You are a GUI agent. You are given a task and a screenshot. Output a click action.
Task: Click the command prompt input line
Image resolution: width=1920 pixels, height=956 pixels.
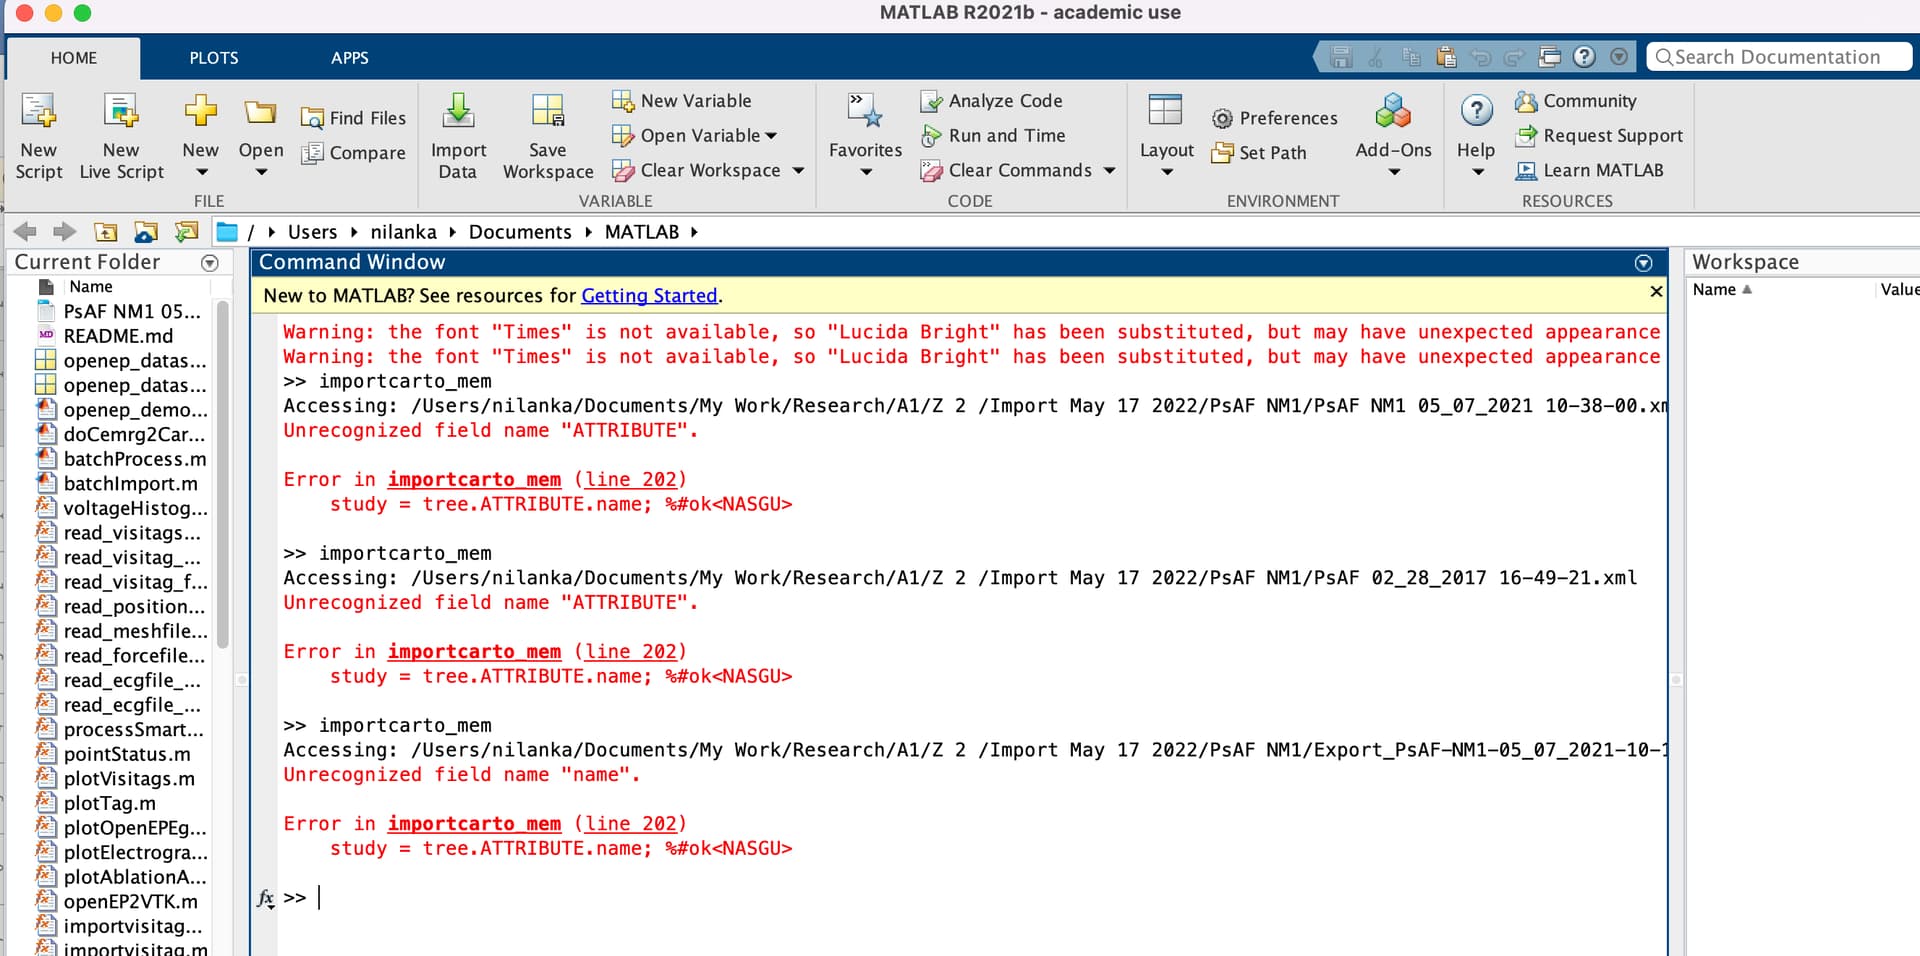(970, 898)
